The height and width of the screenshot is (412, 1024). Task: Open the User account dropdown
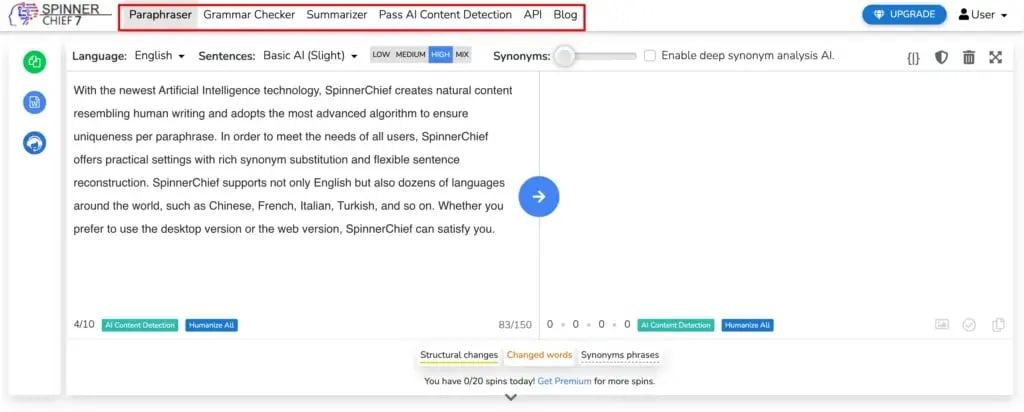tap(982, 15)
